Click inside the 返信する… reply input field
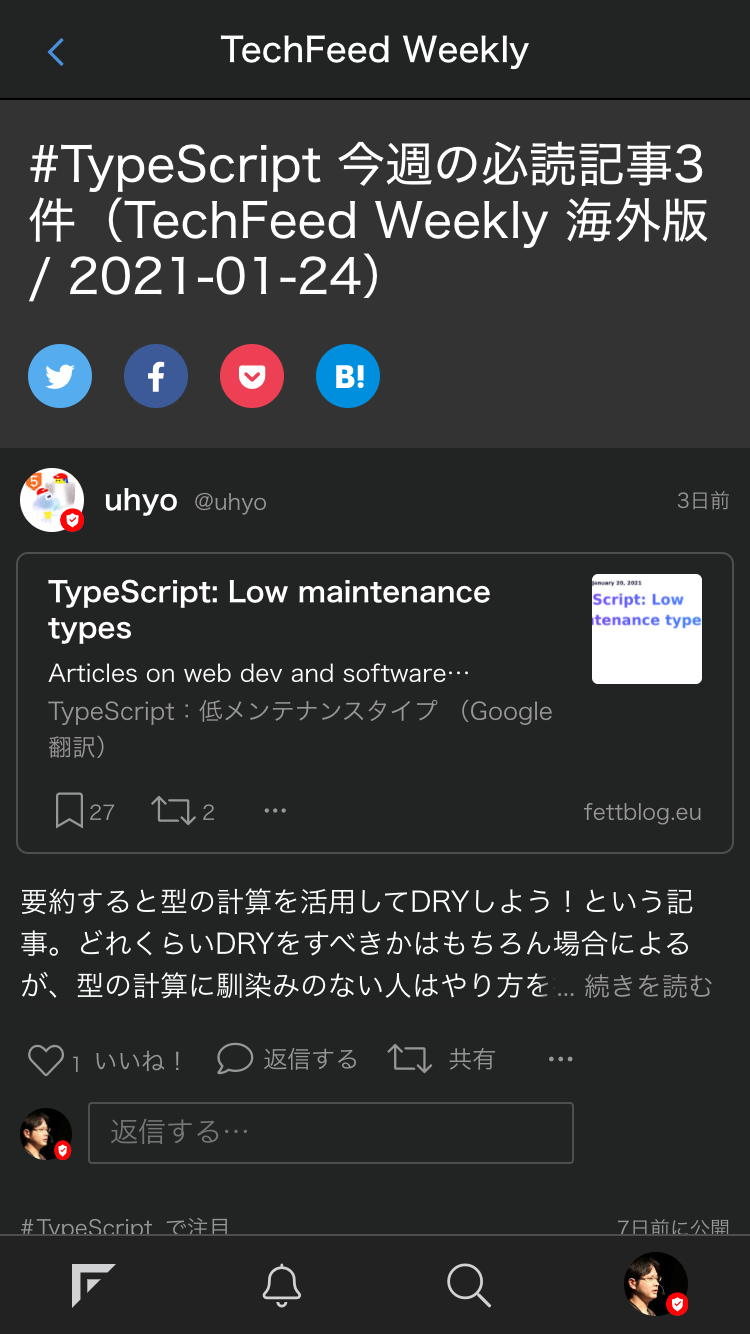750x1334 pixels. click(331, 1133)
